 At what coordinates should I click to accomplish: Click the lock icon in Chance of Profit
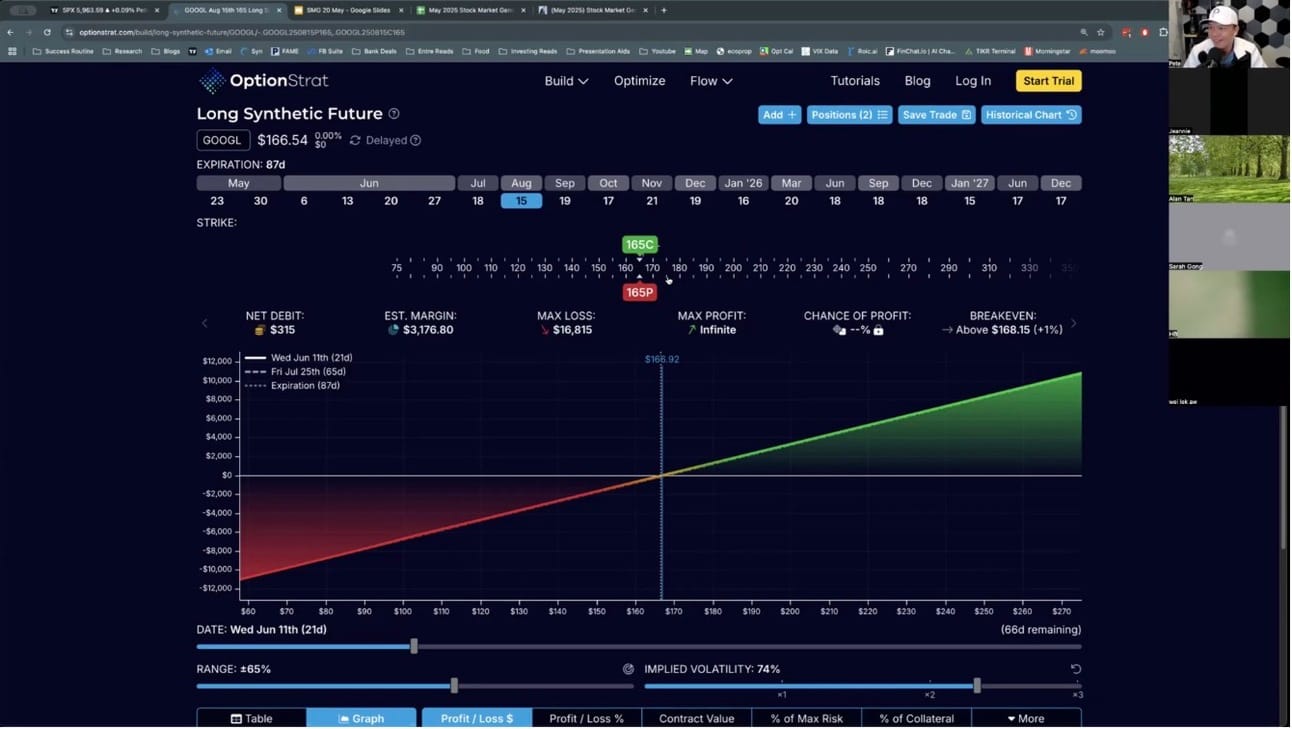[x=878, y=330]
